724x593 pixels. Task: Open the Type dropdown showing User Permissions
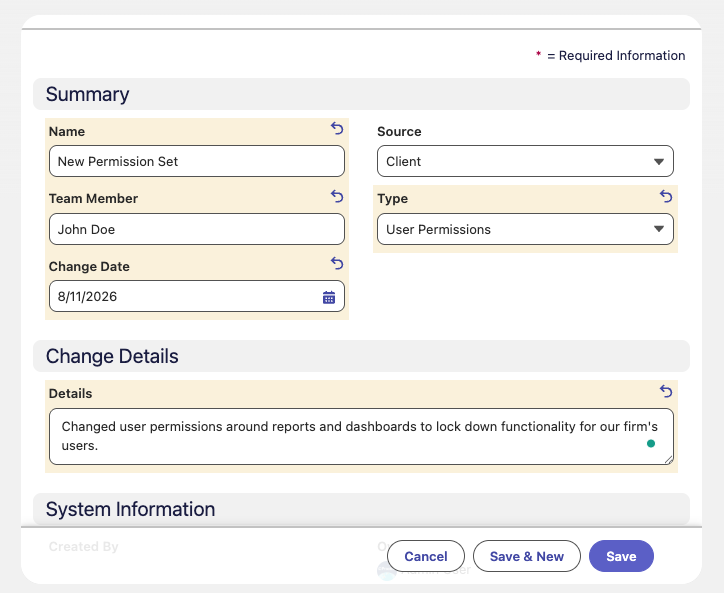click(x=525, y=229)
